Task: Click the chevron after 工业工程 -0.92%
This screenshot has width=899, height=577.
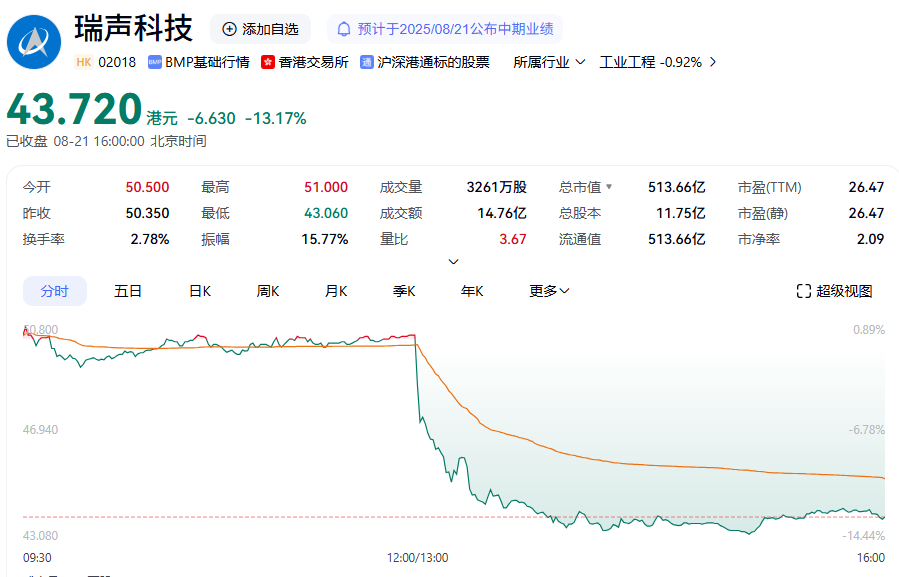Action: [x=713, y=62]
